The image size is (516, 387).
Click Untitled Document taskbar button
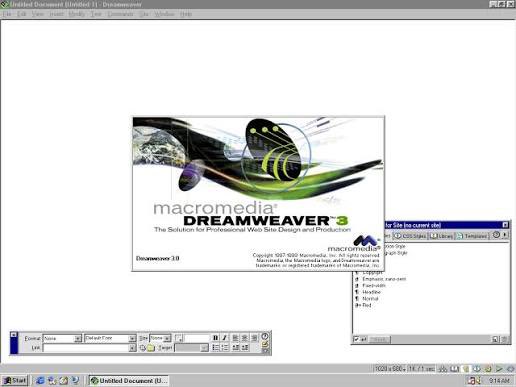129,380
